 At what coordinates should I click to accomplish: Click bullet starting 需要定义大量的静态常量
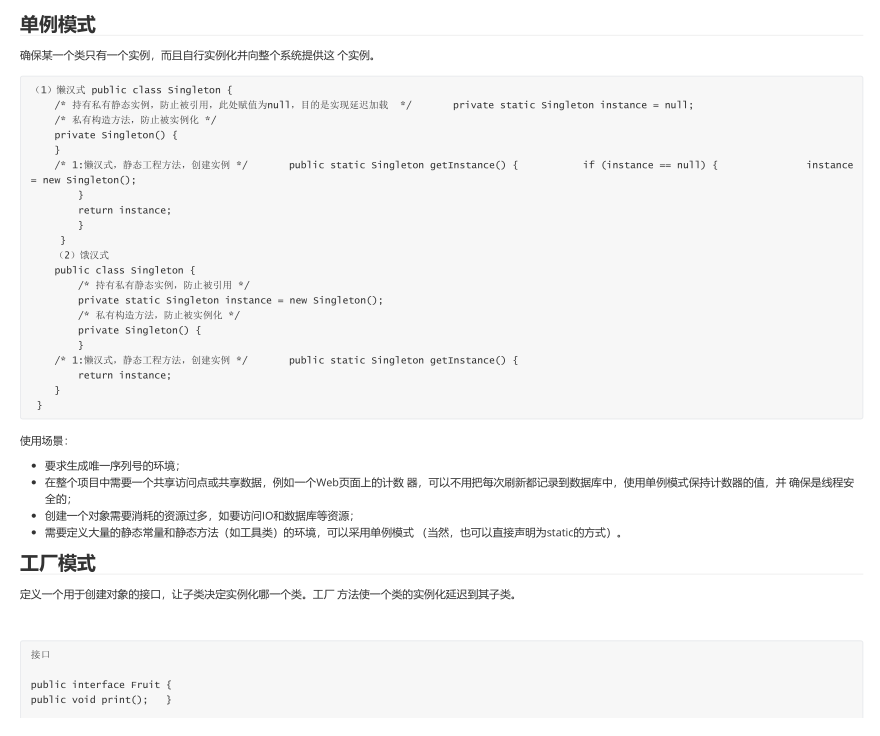[333, 533]
